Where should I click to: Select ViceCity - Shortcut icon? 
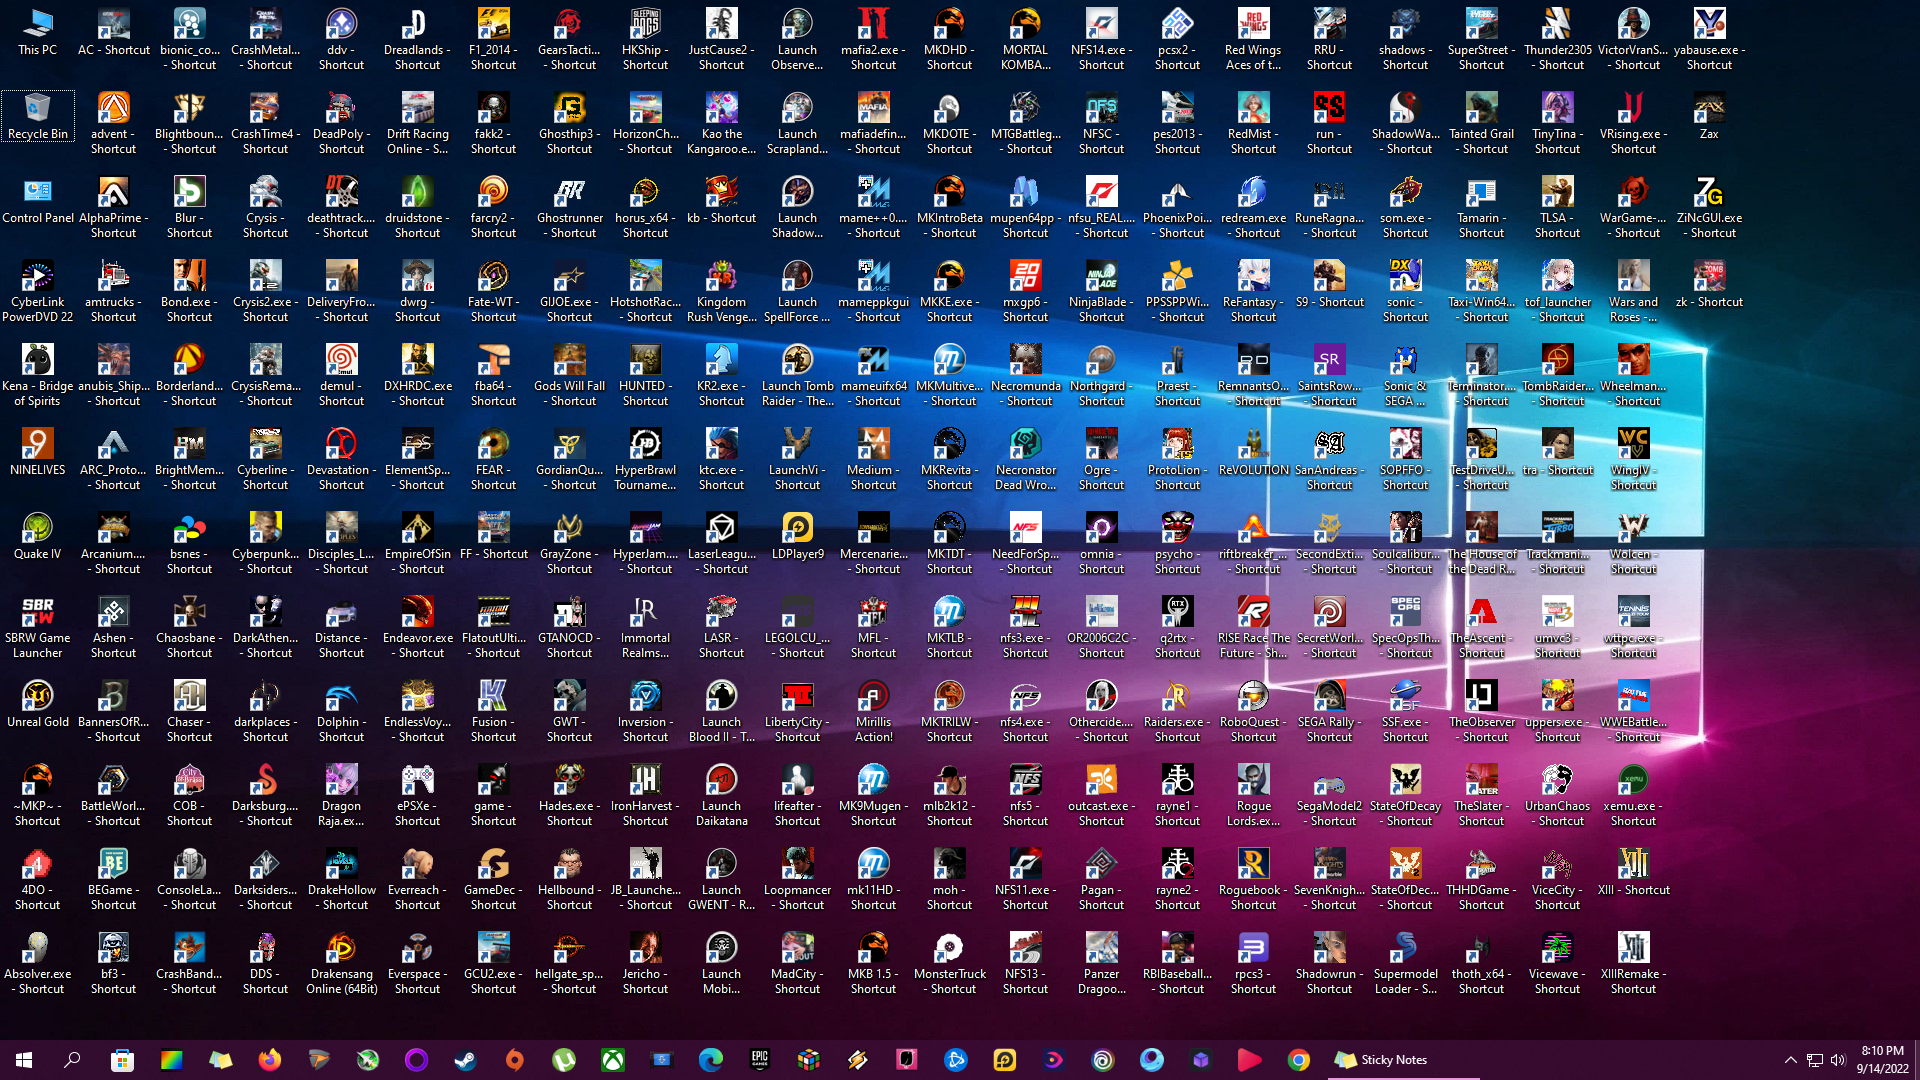coord(1558,879)
